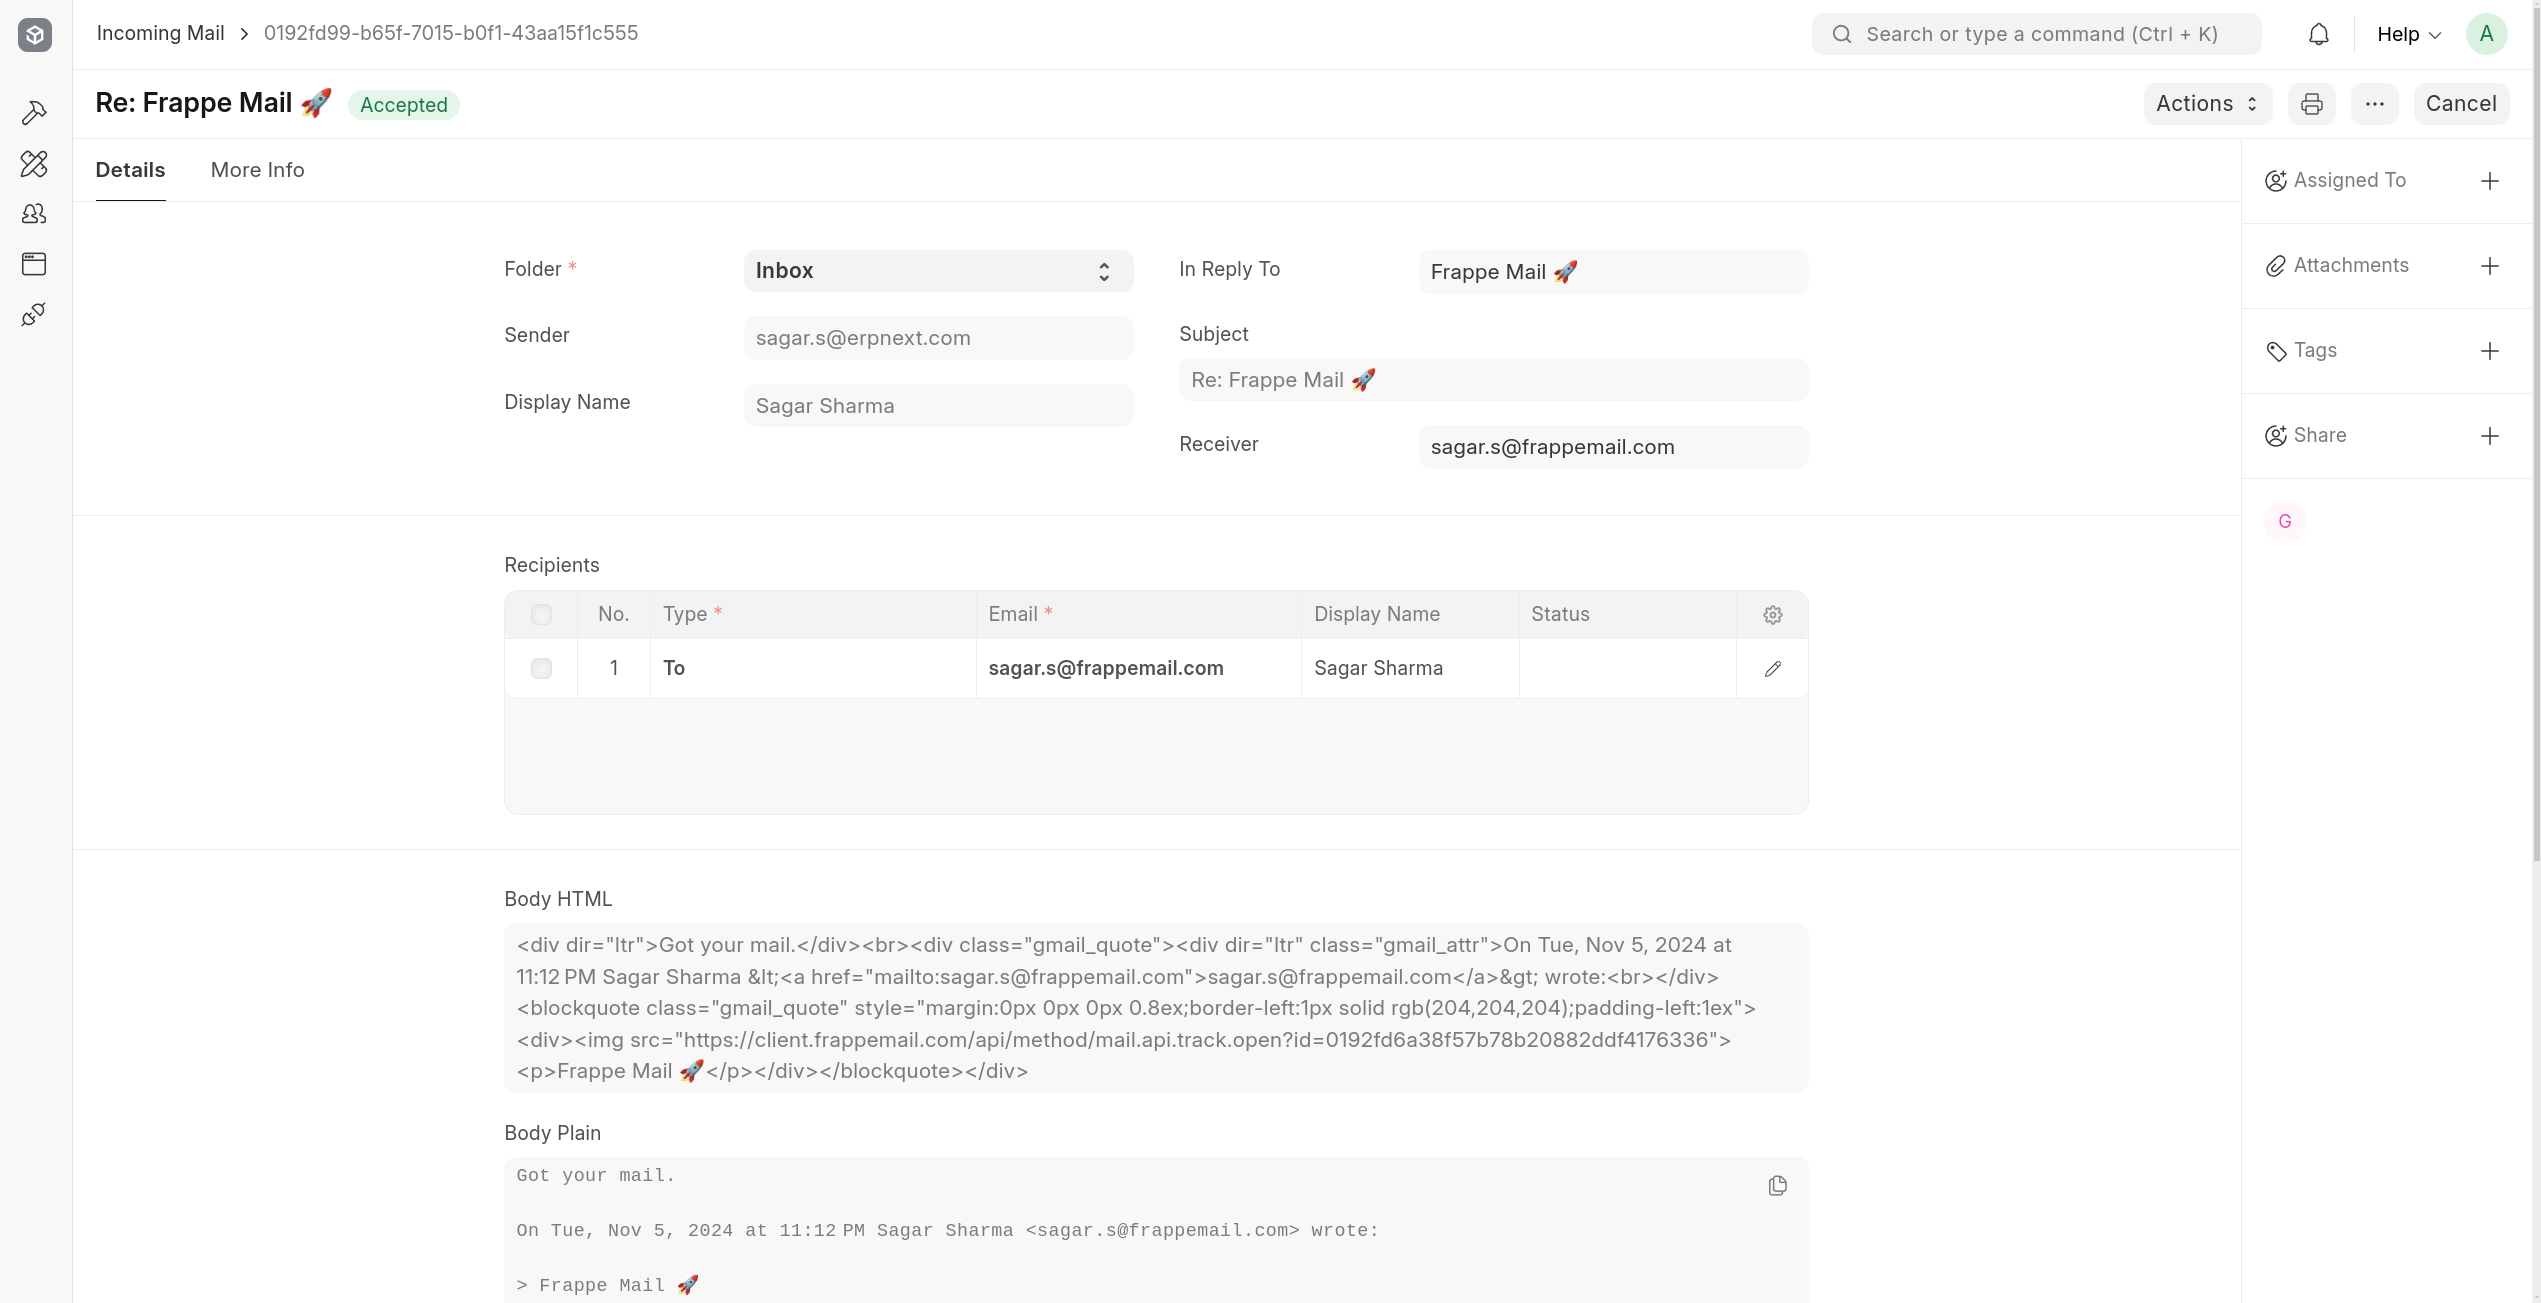Copy Body Plain content to clipboard
The width and height of the screenshot is (2541, 1303).
[1777, 1186]
